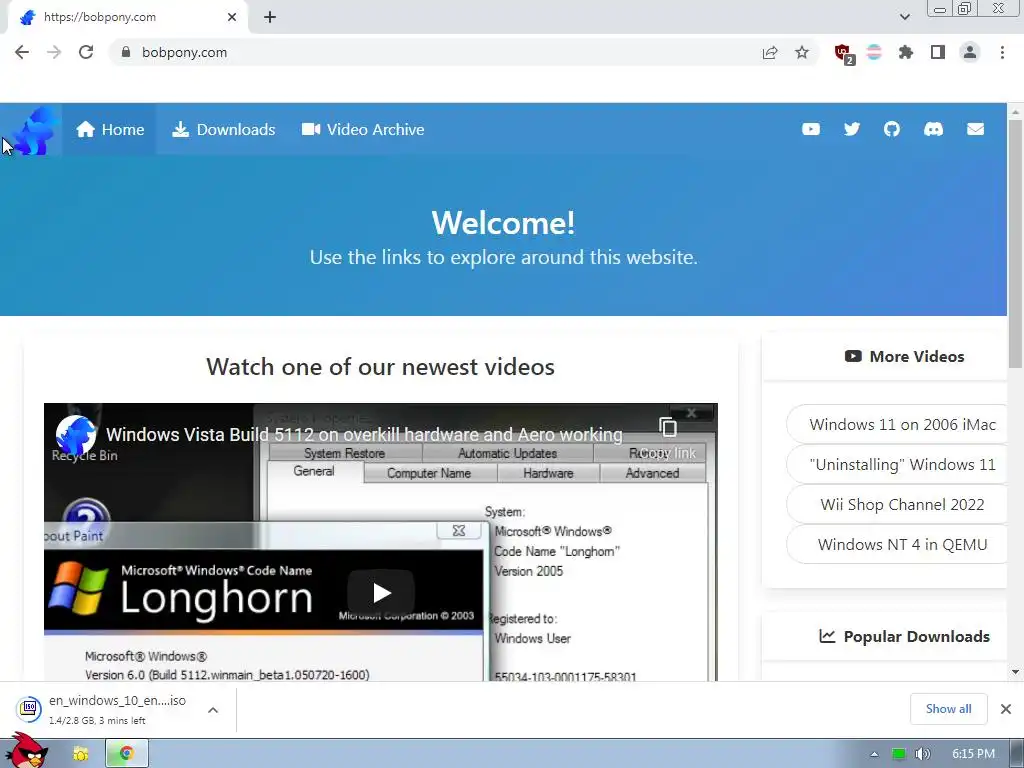Play the Windows Vista Build 5112 video

click(x=381, y=593)
